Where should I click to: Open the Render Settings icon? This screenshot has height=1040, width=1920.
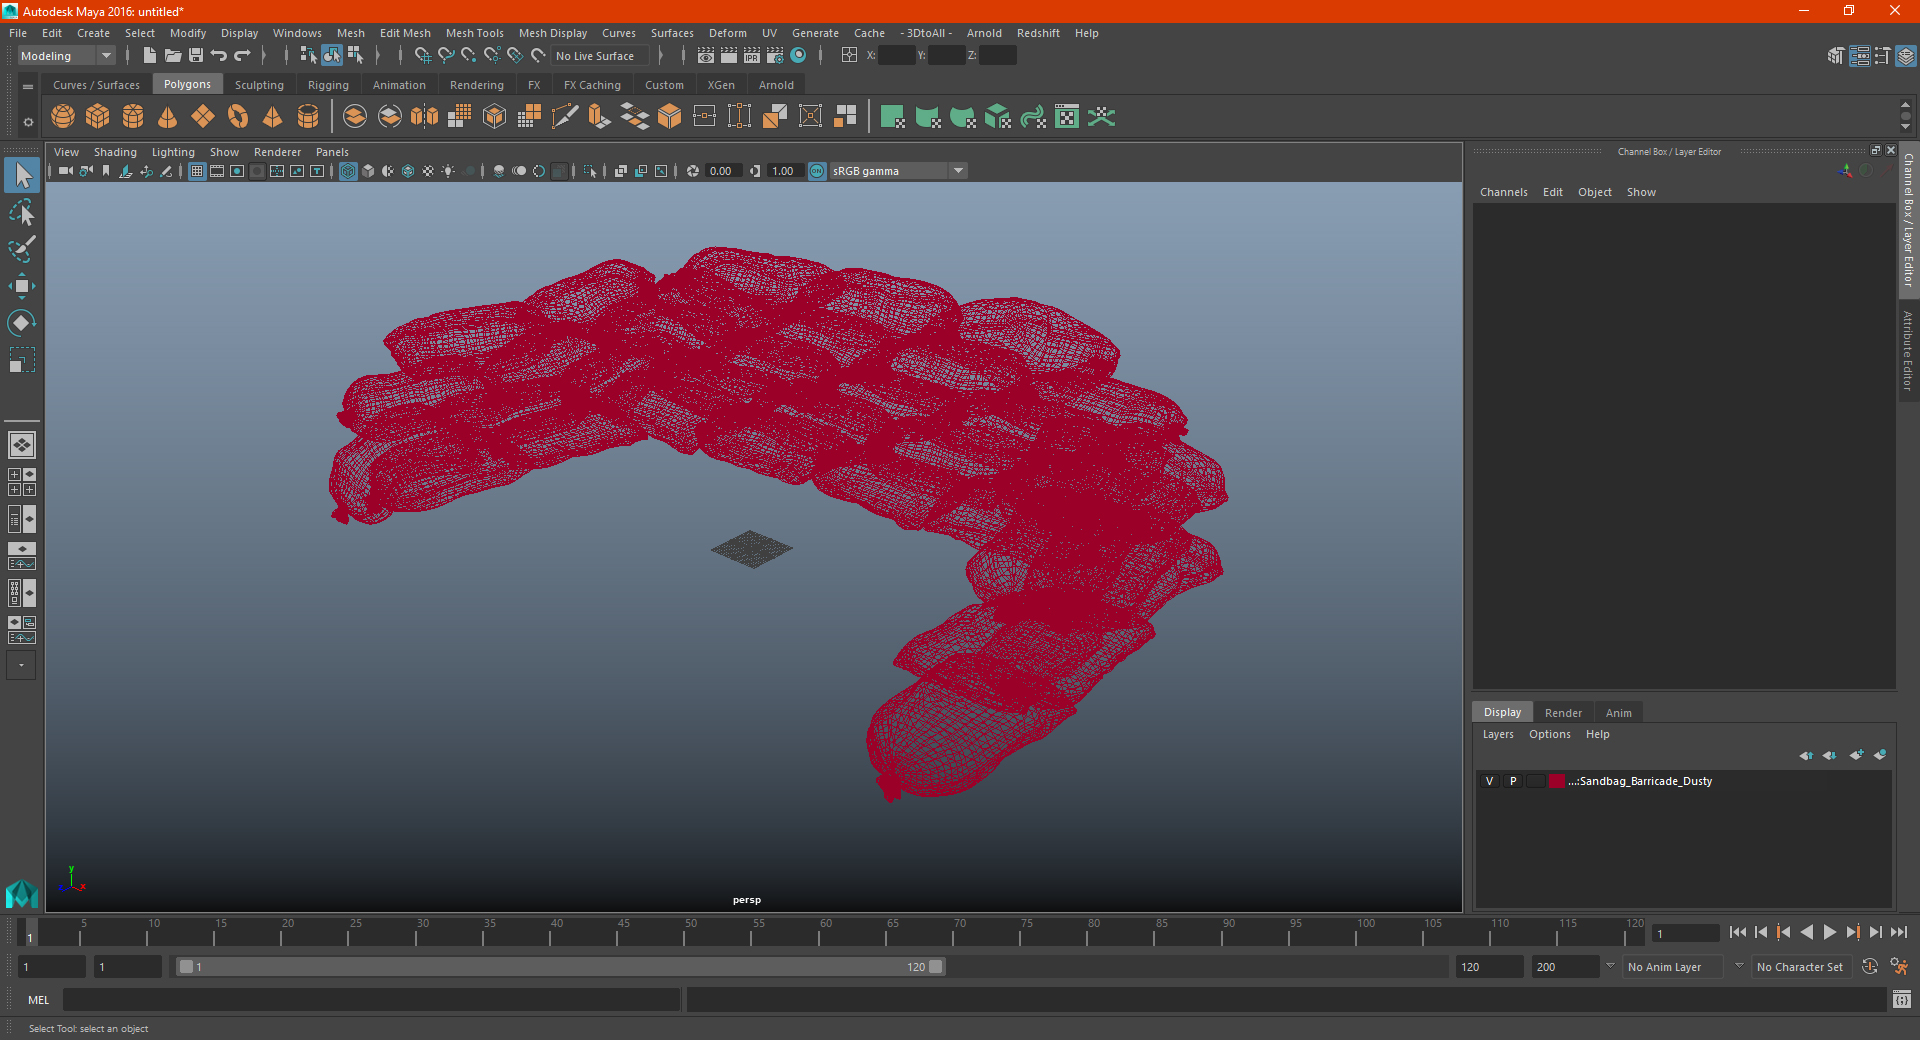pyautogui.click(x=775, y=56)
